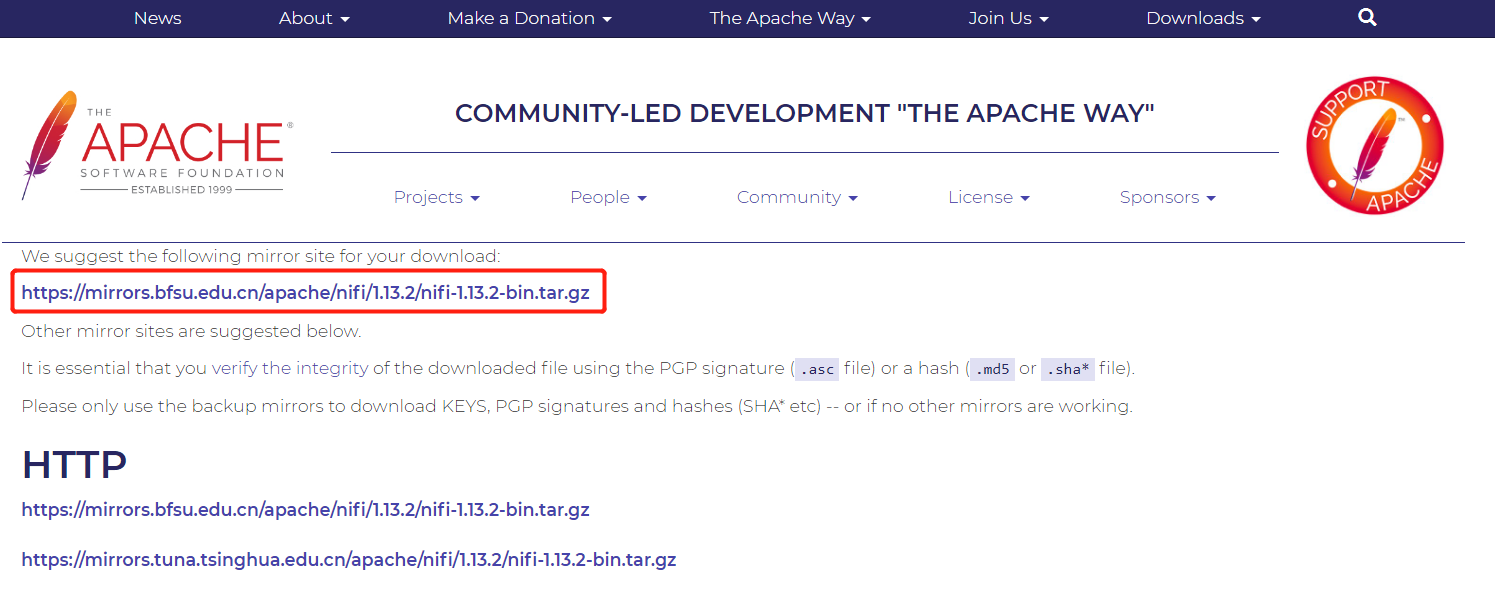
Task: Open site search with the magnifier icon
Action: click(1366, 17)
